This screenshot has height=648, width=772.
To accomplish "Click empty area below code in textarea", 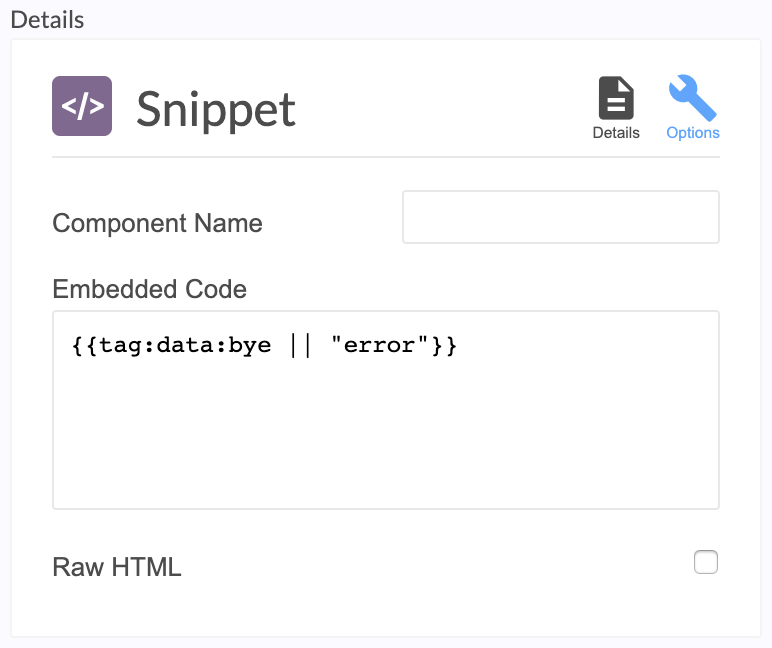I will (386, 433).
